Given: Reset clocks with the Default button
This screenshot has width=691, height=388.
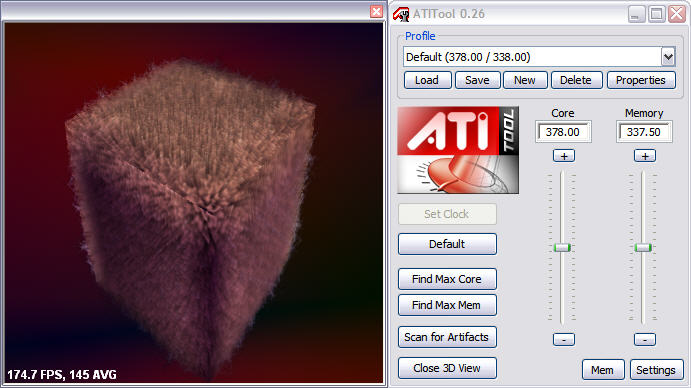Looking at the screenshot, I should click(x=447, y=244).
